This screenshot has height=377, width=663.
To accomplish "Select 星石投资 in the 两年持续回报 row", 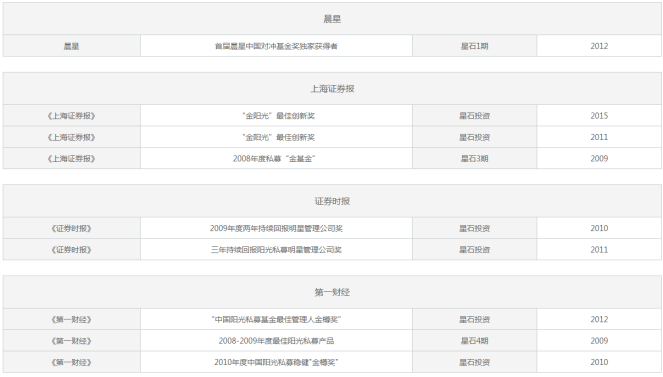I will click(x=474, y=228).
